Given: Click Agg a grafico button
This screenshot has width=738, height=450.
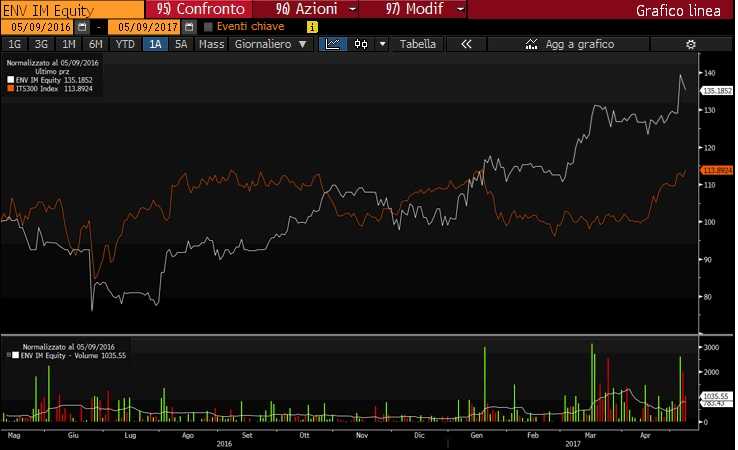Looking at the screenshot, I should (x=569, y=44).
